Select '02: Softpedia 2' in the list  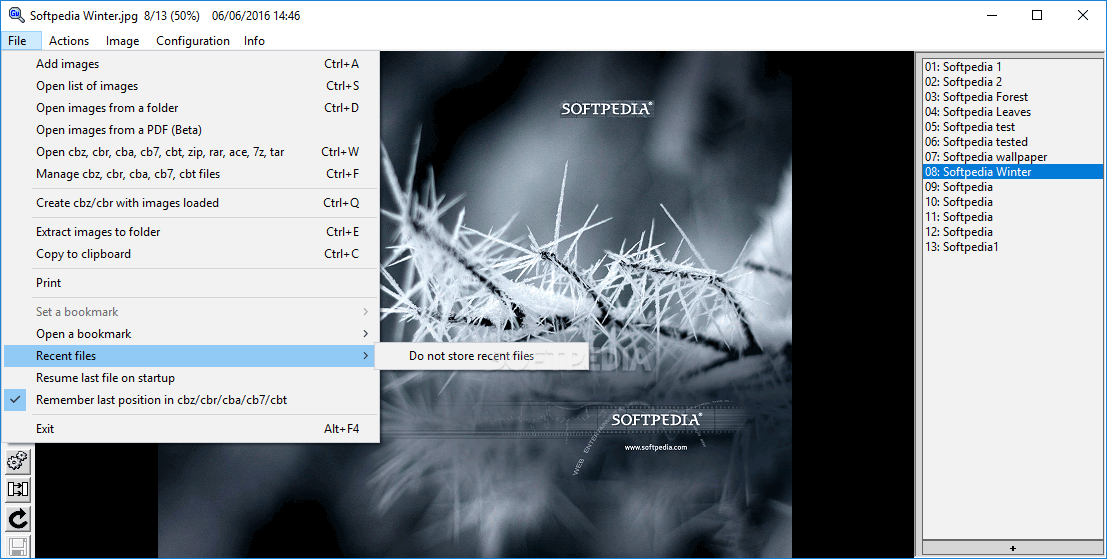tap(1012, 82)
